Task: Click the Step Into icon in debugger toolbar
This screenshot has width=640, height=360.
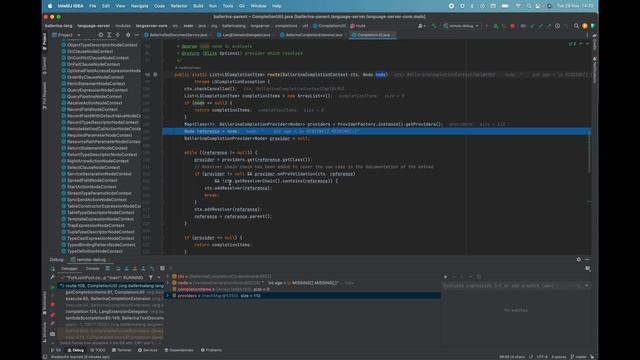Action: [x=127, y=269]
